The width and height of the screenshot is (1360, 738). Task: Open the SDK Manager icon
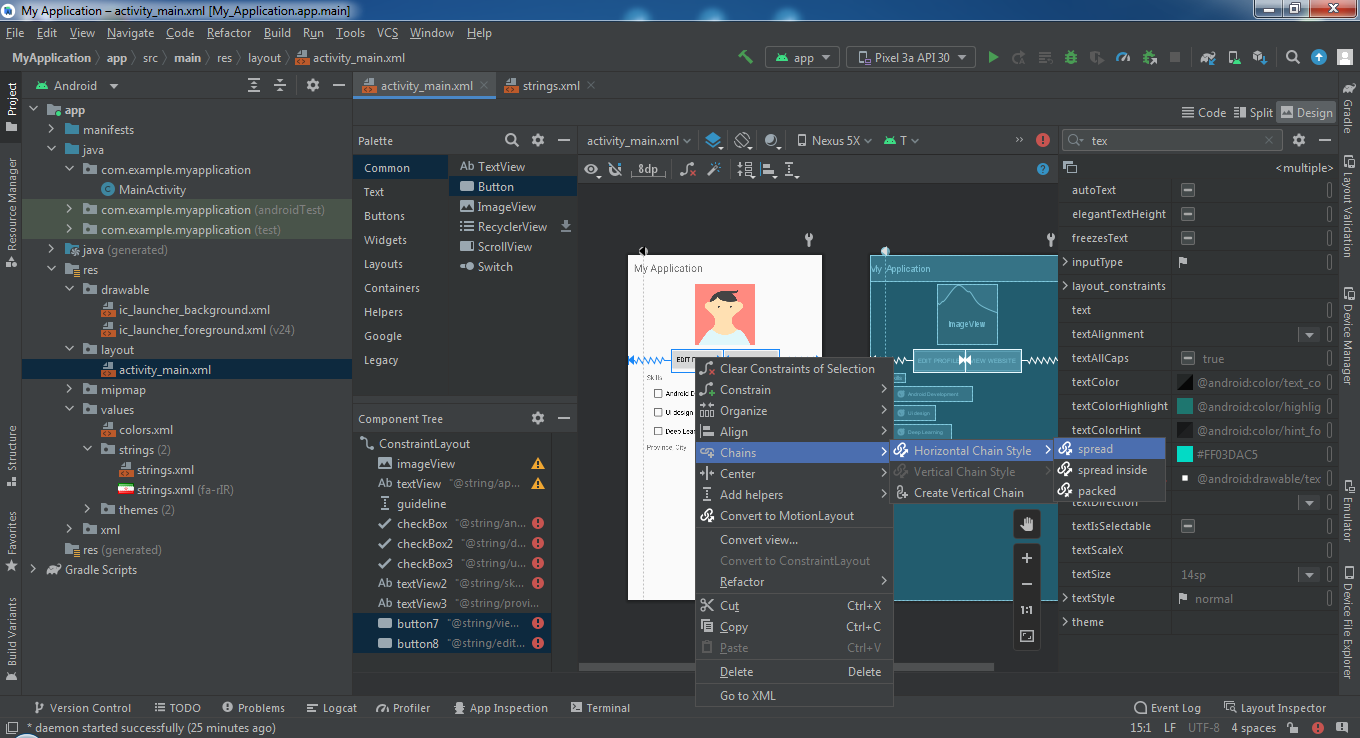click(x=1261, y=57)
